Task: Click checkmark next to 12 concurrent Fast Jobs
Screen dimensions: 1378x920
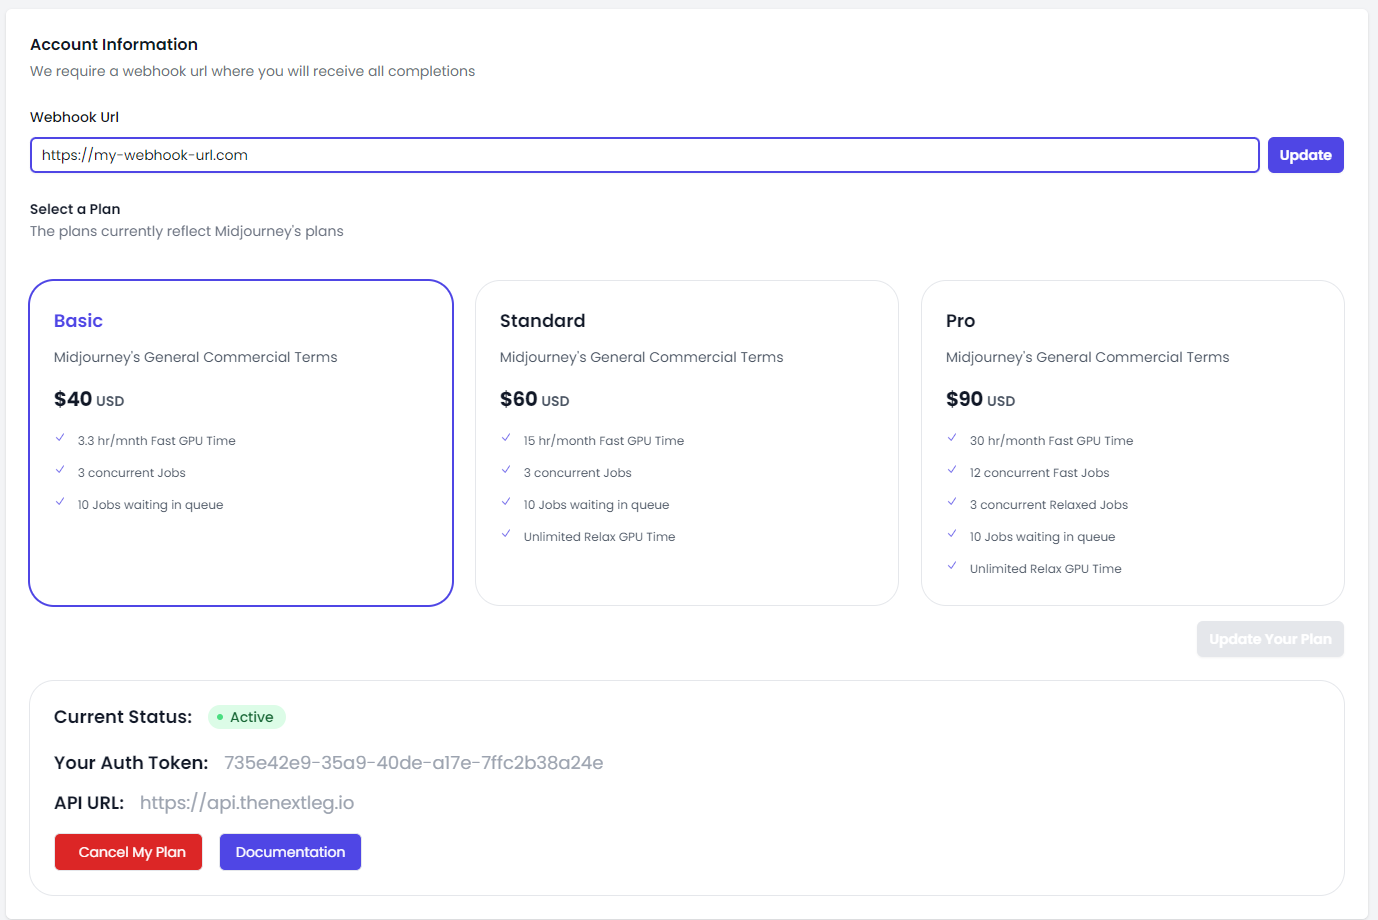Action: pyautogui.click(x=952, y=470)
